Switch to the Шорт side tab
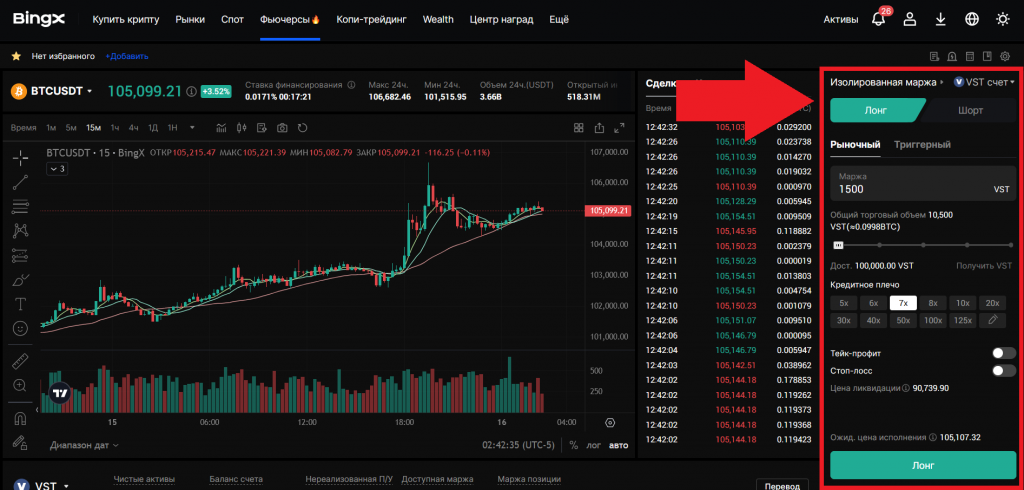The height and width of the screenshot is (490, 1024). click(970, 110)
